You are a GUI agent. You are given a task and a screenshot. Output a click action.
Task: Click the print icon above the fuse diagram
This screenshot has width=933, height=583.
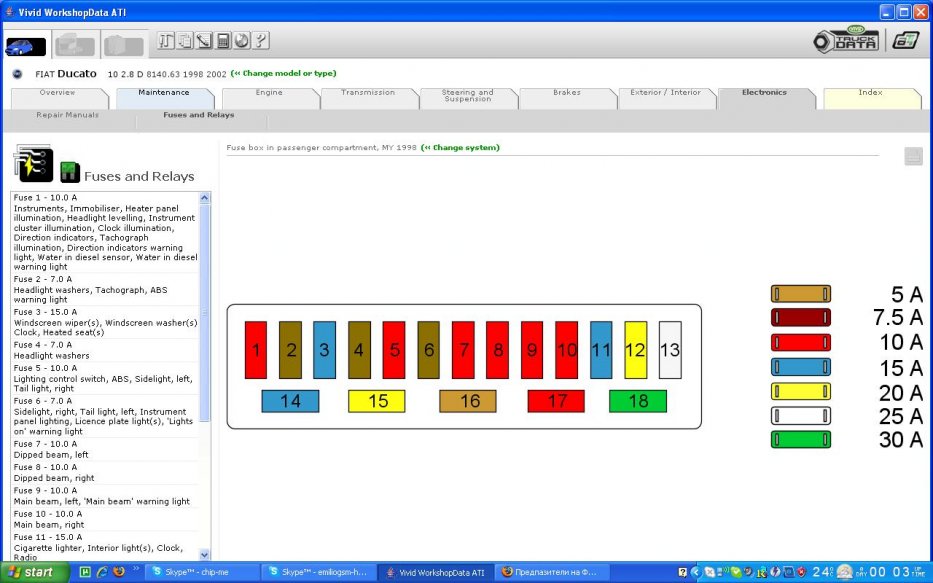tap(913, 156)
